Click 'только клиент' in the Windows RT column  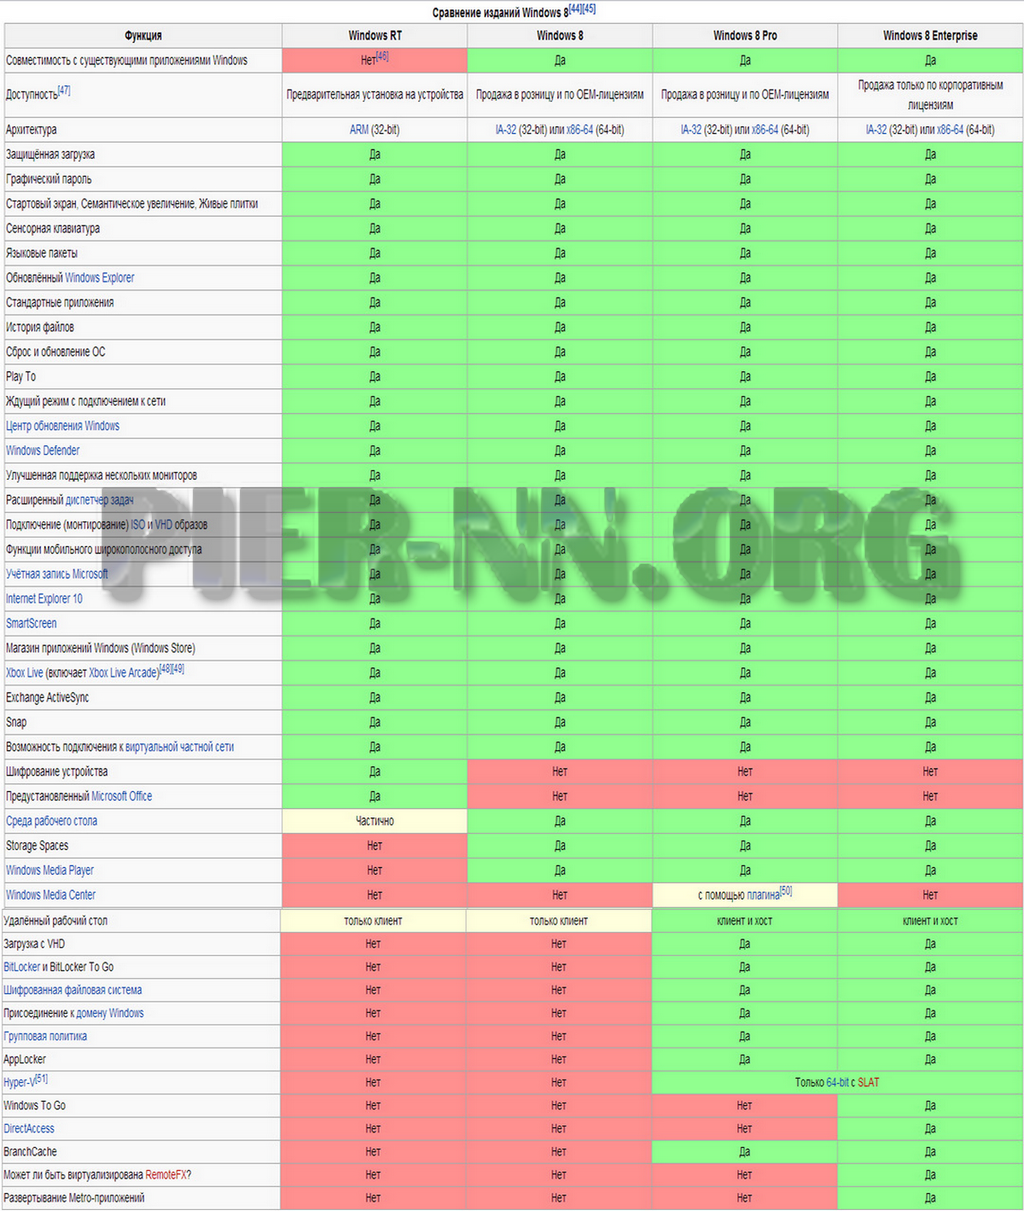(373, 921)
